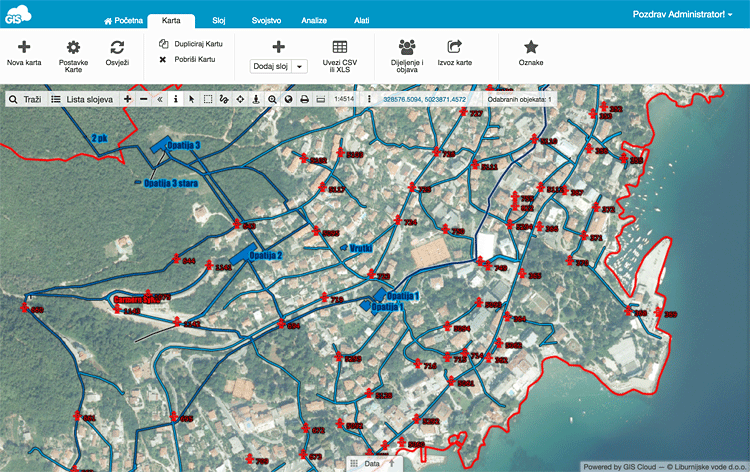This screenshot has height=472, width=750.
Task: Click hydrant marker labeled 844
Action: 176,259
